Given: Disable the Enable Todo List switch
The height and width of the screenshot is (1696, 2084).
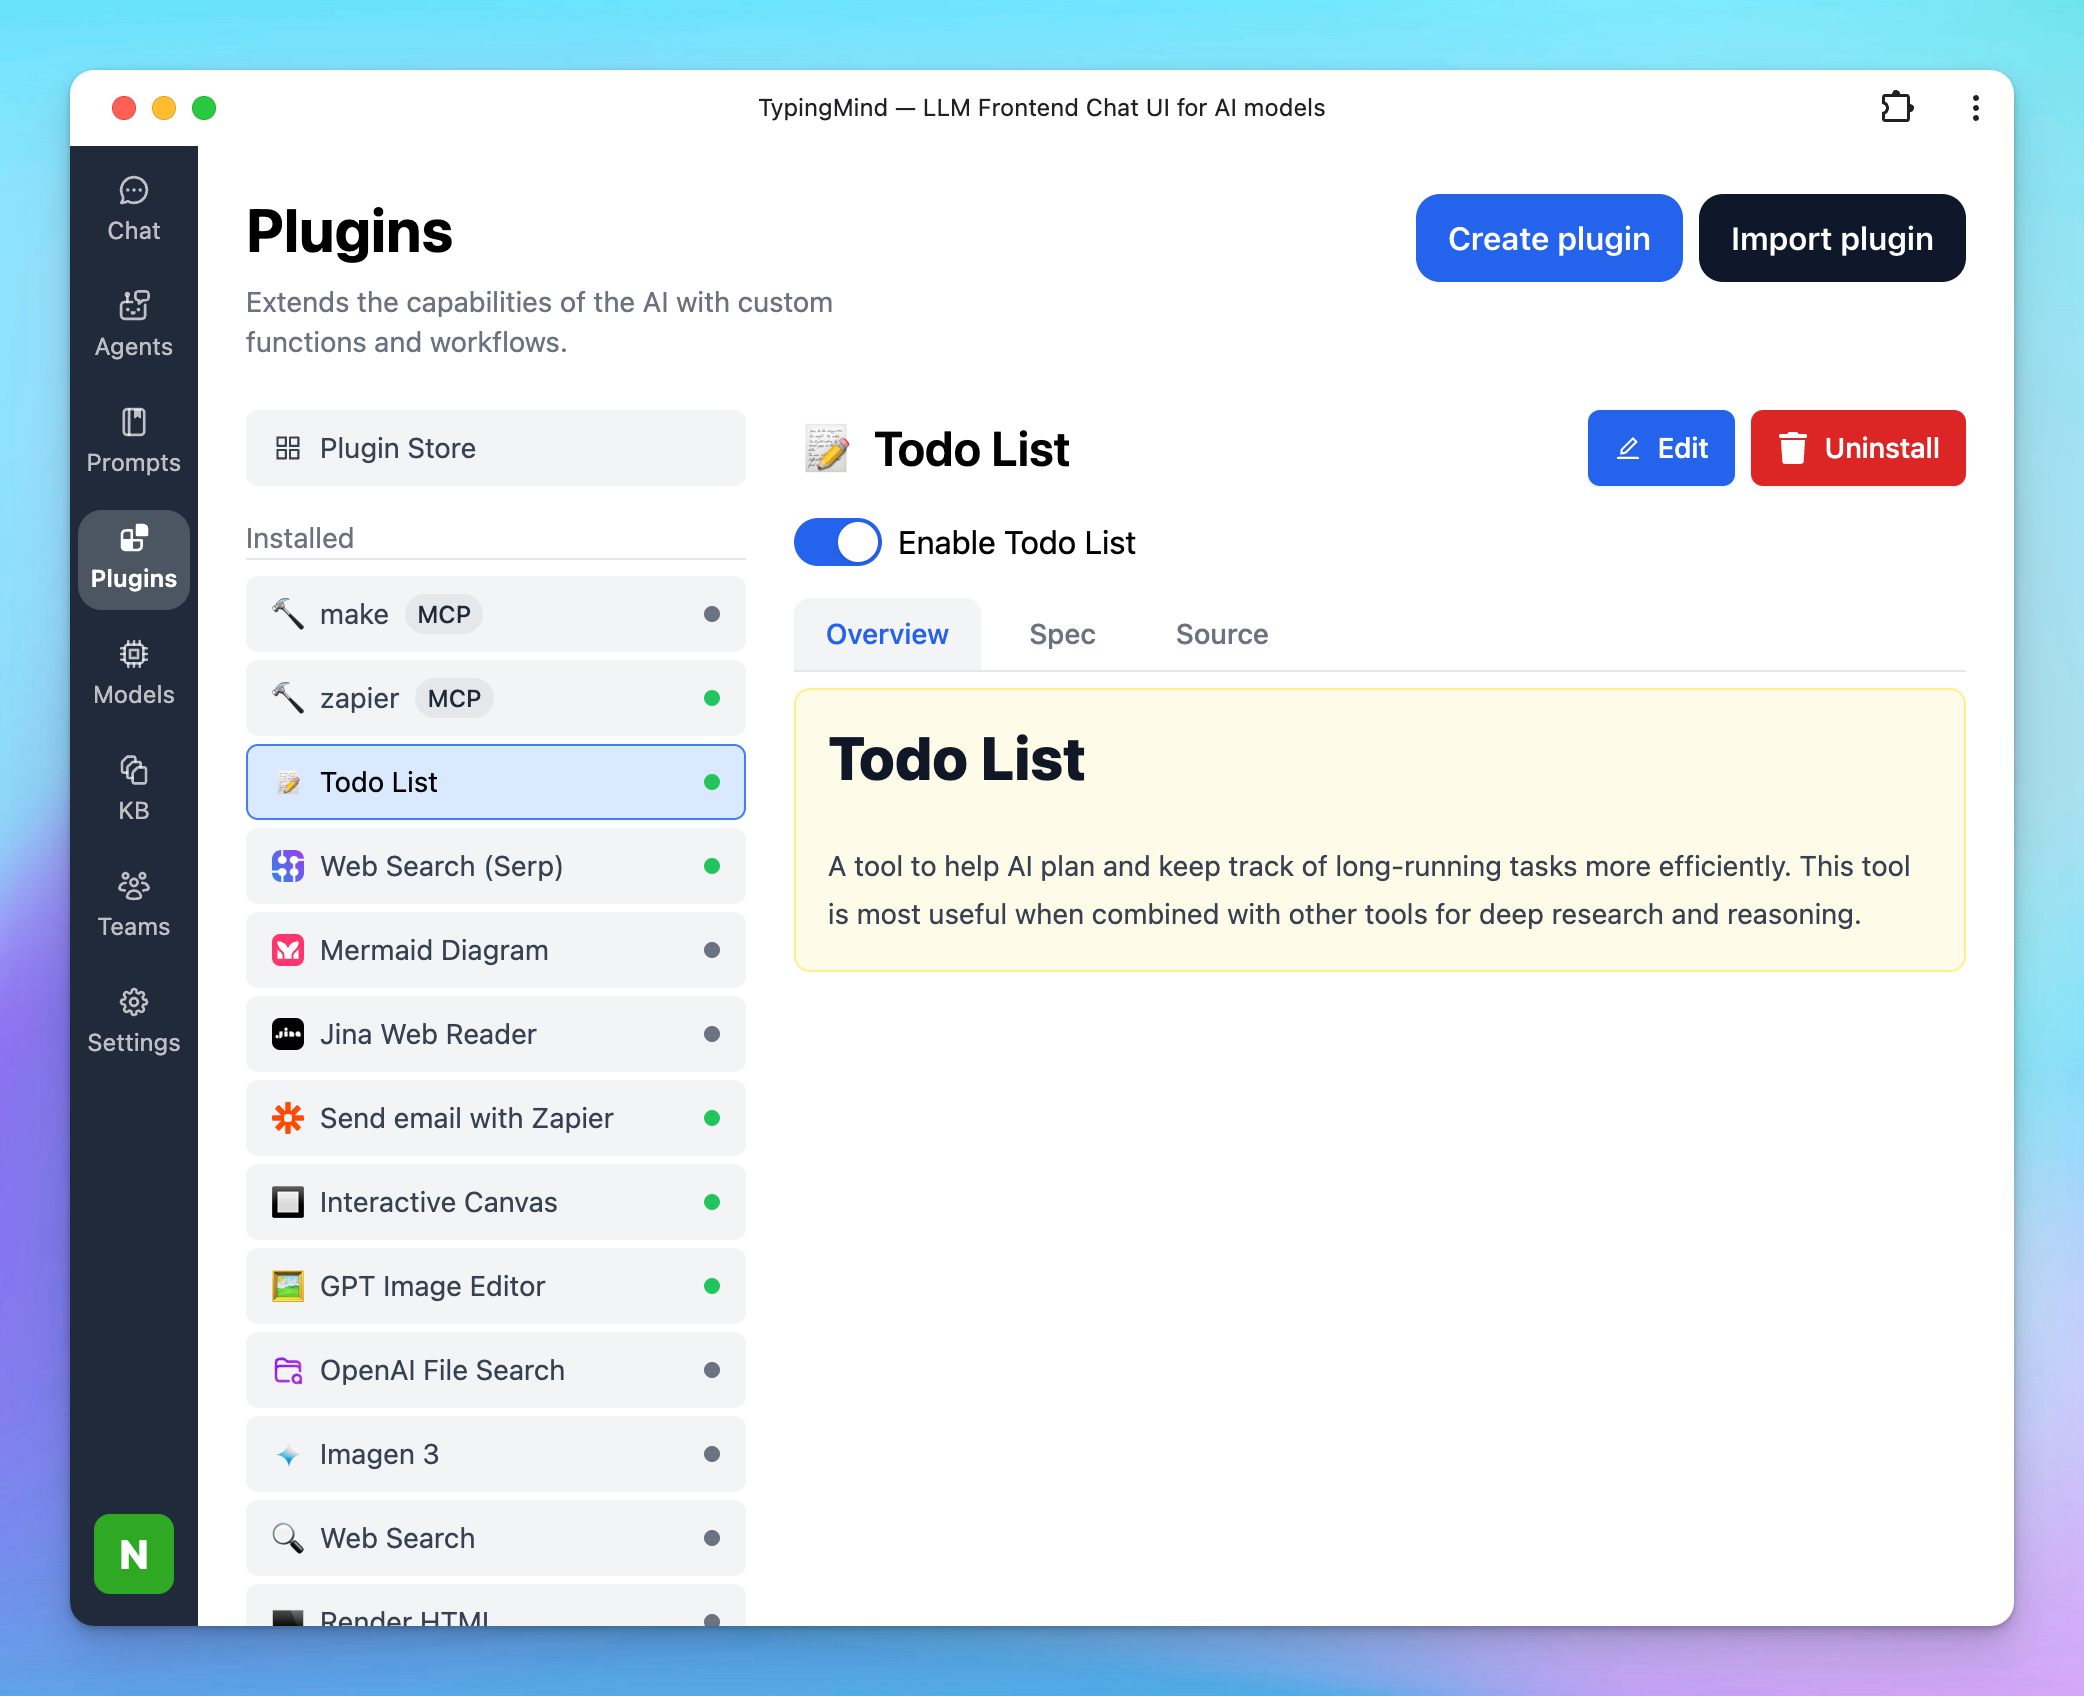Looking at the screenshot, I should point(837,542).
